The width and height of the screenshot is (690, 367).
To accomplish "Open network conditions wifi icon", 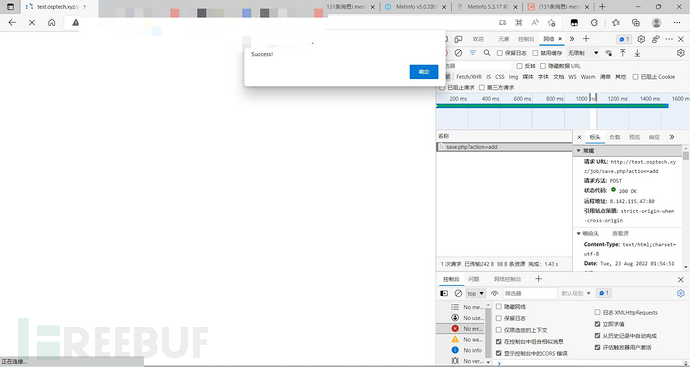I will click(x=609, y=53).
